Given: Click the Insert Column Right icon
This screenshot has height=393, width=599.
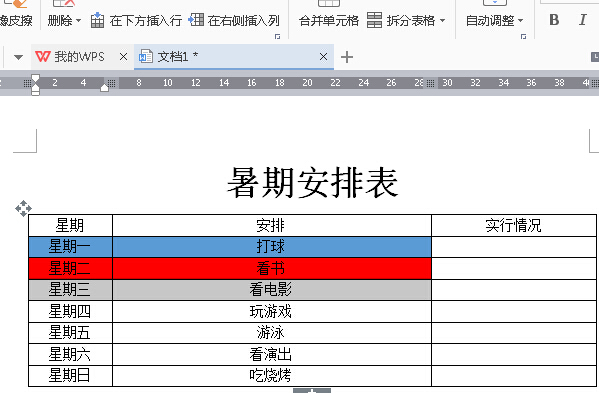Looking at the screenshot, I should tap(196, 20).
